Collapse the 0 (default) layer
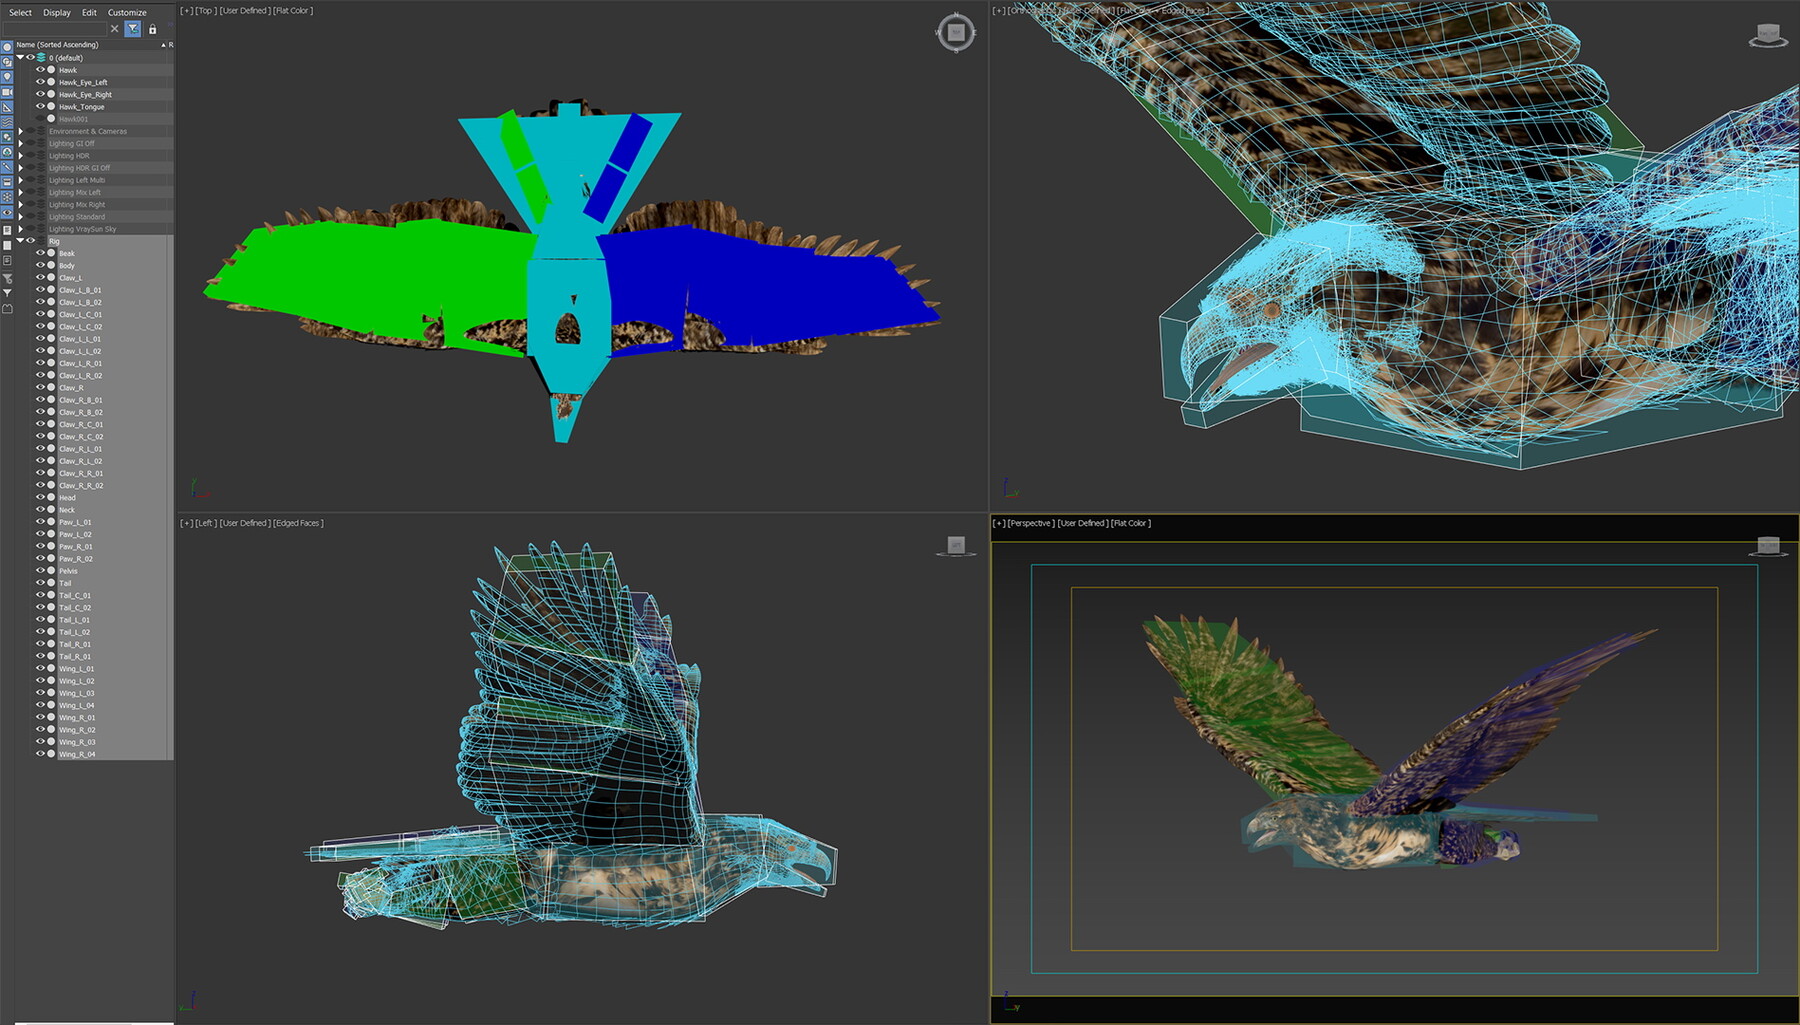This screenshot has height=1025, width=1800. point(20,57)
